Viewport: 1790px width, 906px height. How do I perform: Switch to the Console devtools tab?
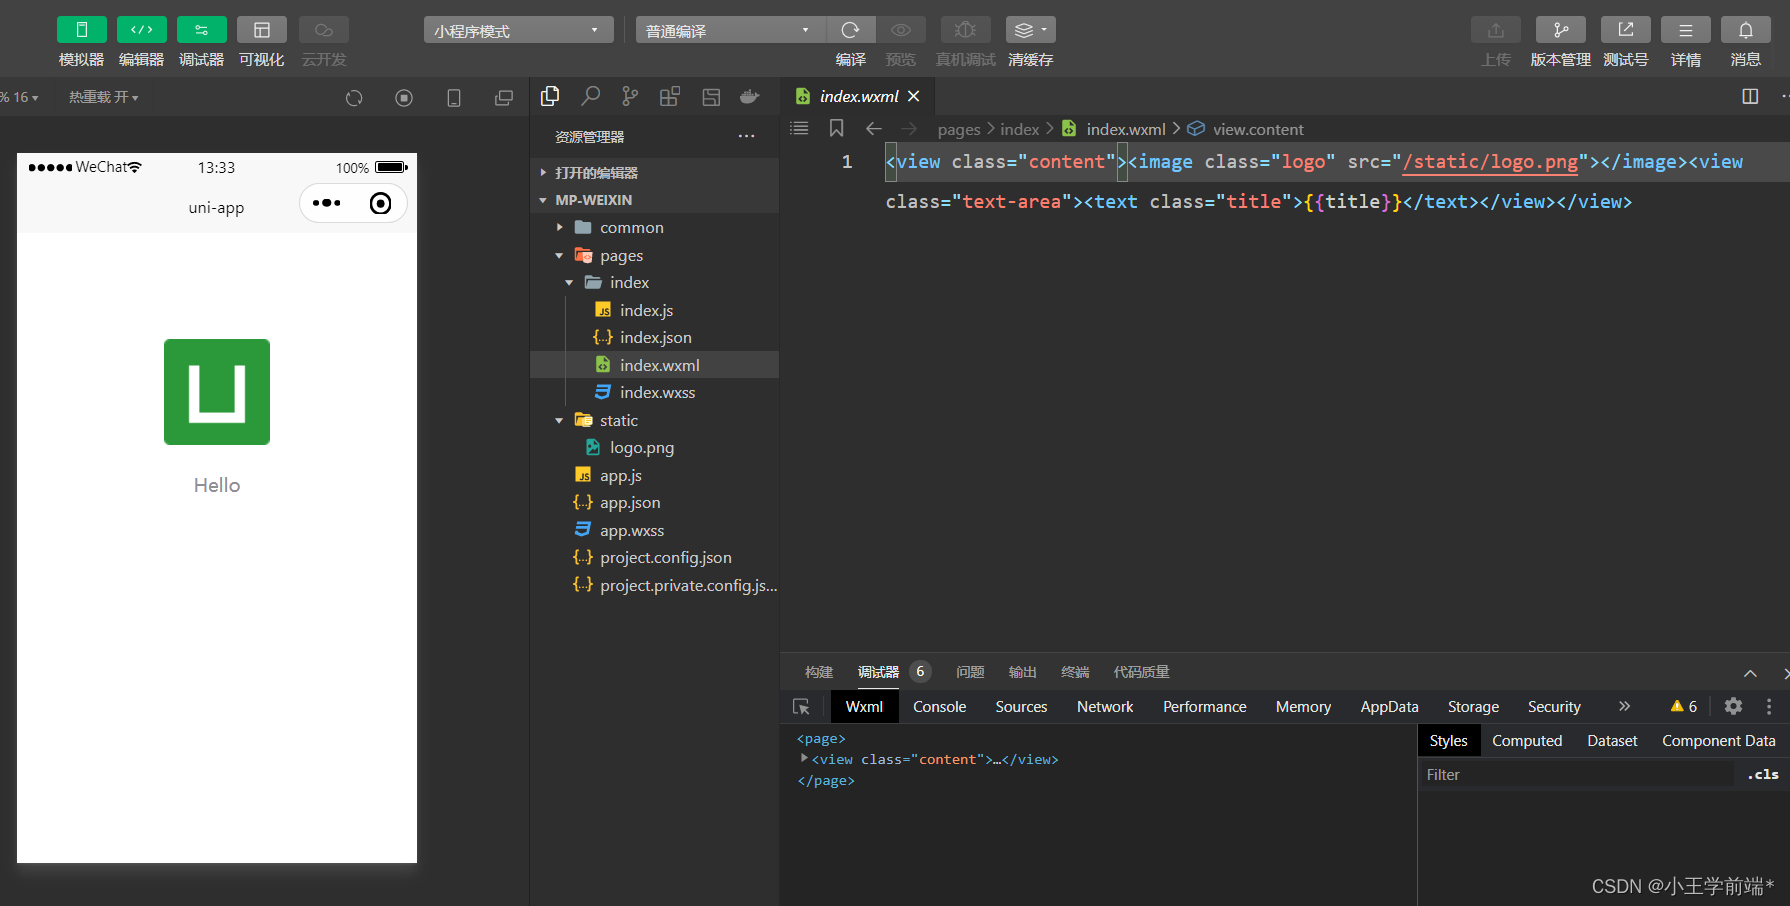[x=939, y=707]
